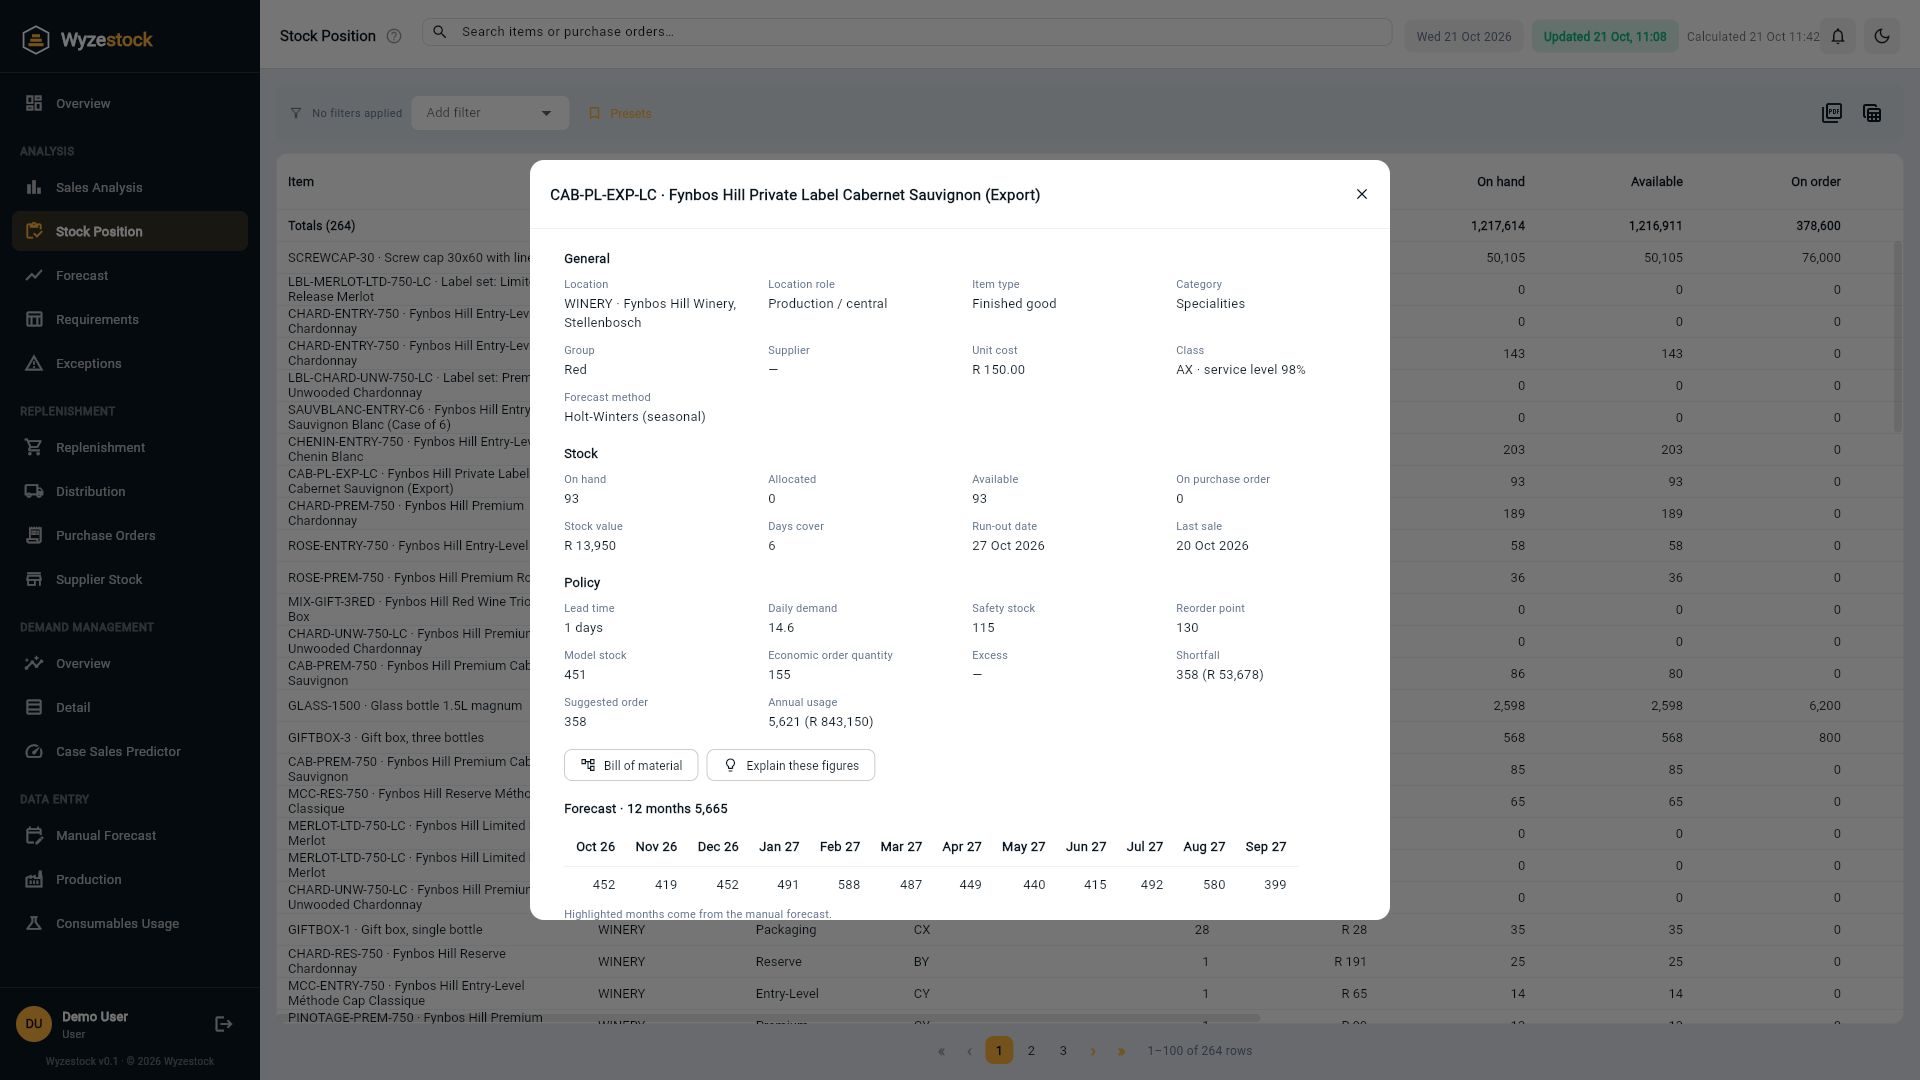Click the PDF export icon
Screen dimensions: 1920x1080
[x=1832, y=113]
